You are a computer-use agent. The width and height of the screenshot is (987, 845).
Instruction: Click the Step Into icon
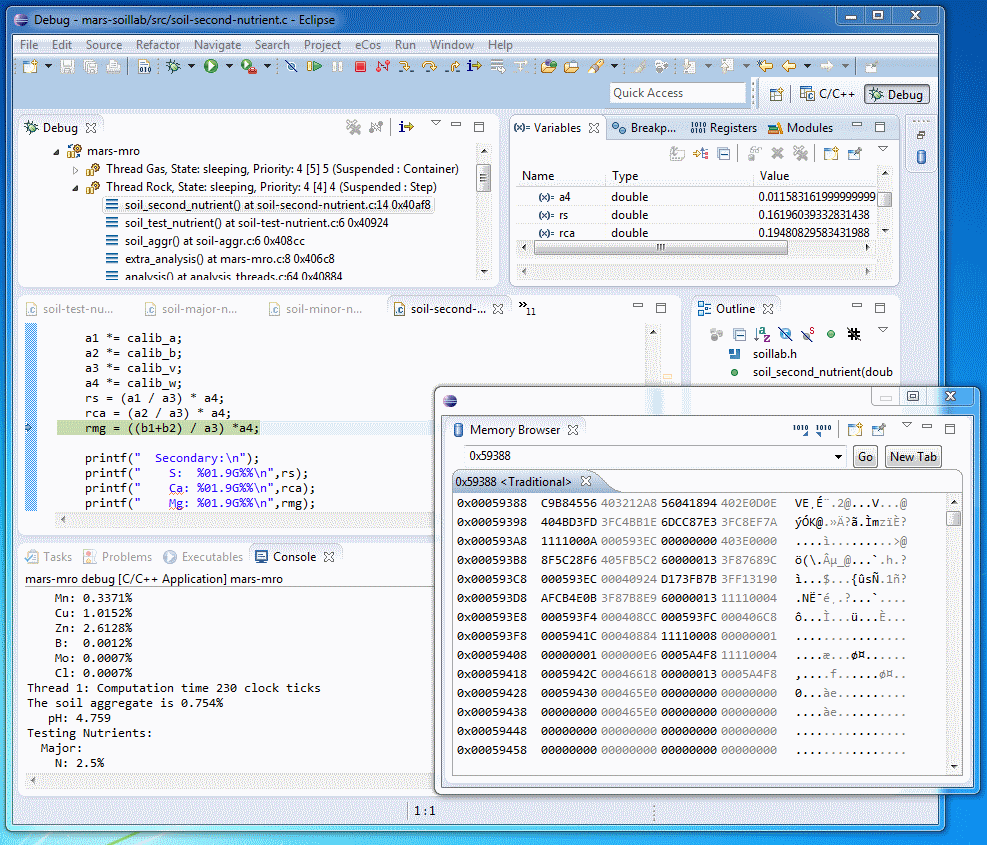pos(403,67)
